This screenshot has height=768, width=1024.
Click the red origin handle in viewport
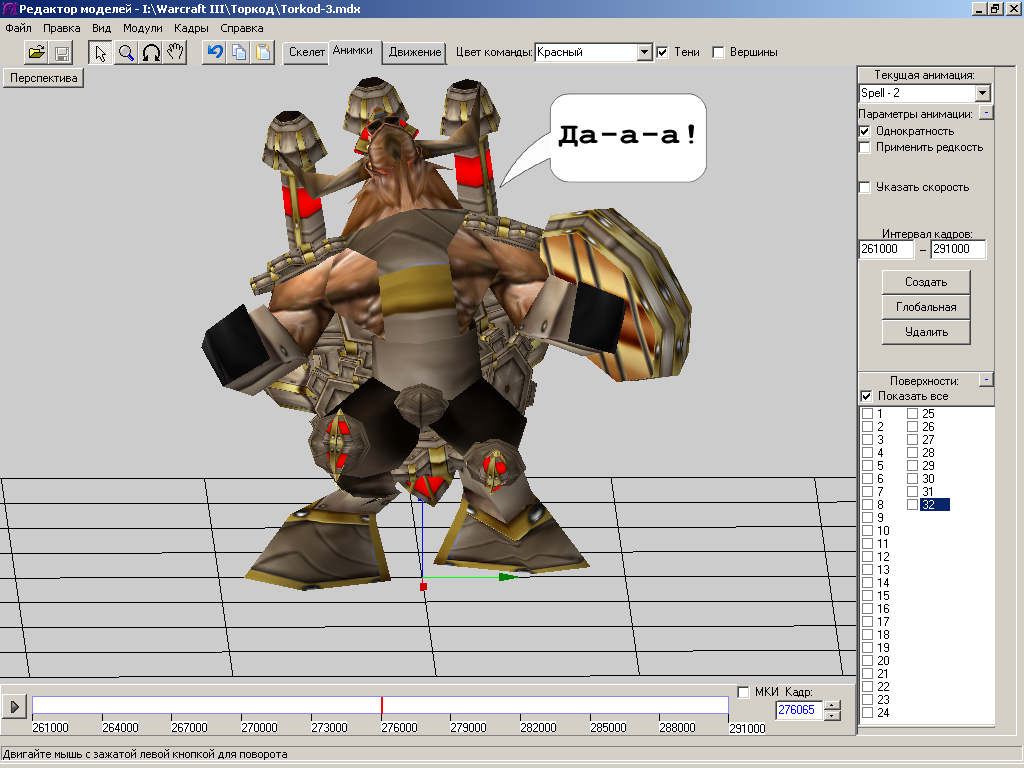tap(423, 586)
